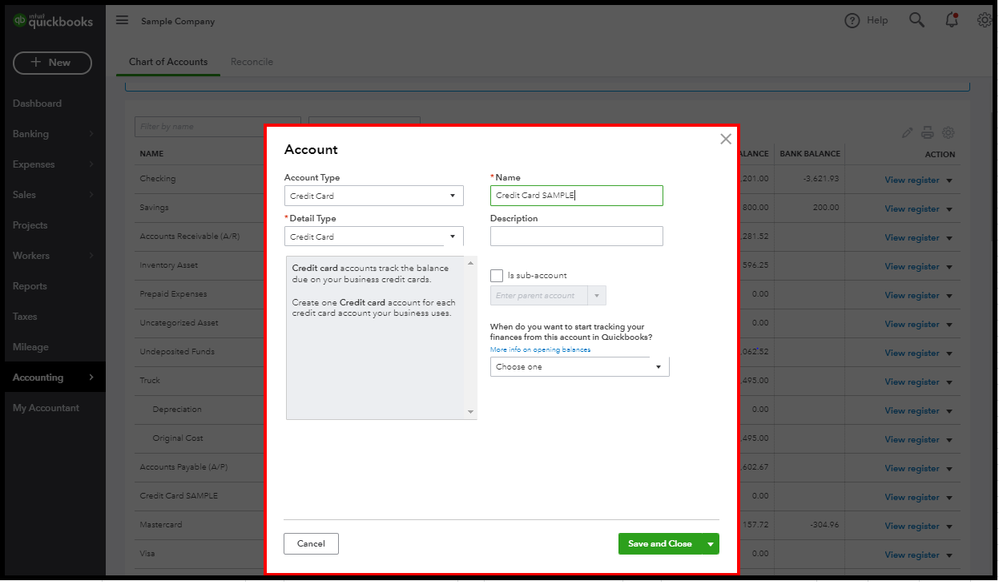This screenshot has width=999, height=582.
Task: Select the Depreciation sub-account row
Action: (x=177, y=409)
